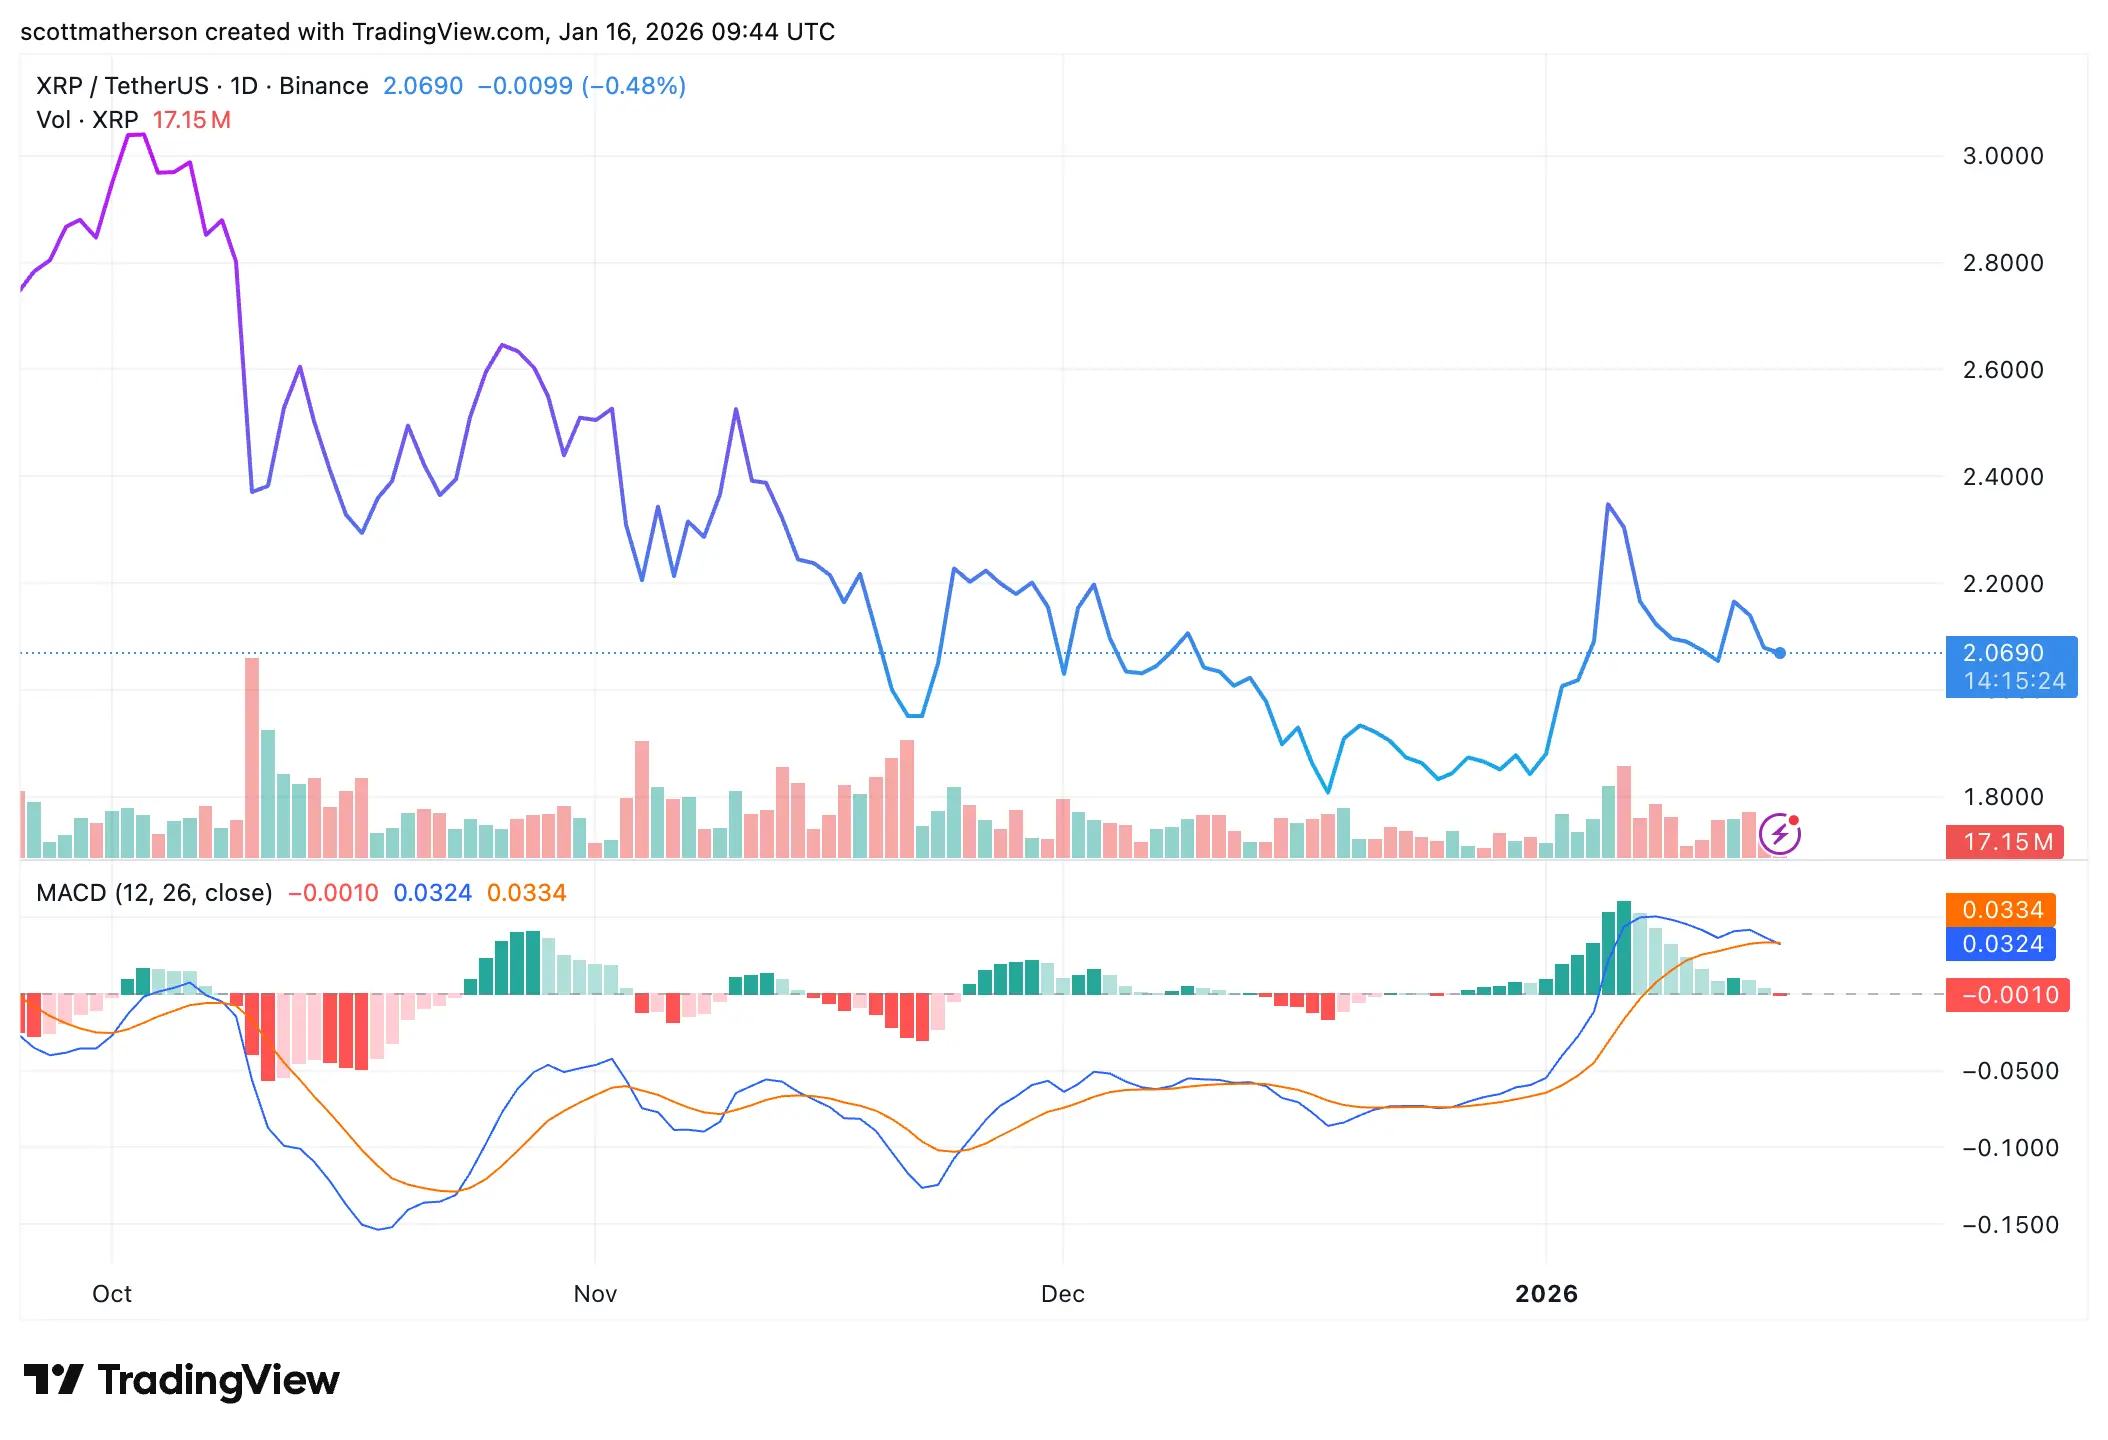Click the 2026 label on the time axis
Image resolution: width=2108 pixels, height=1440 pixels.
click(1547, 1293)
